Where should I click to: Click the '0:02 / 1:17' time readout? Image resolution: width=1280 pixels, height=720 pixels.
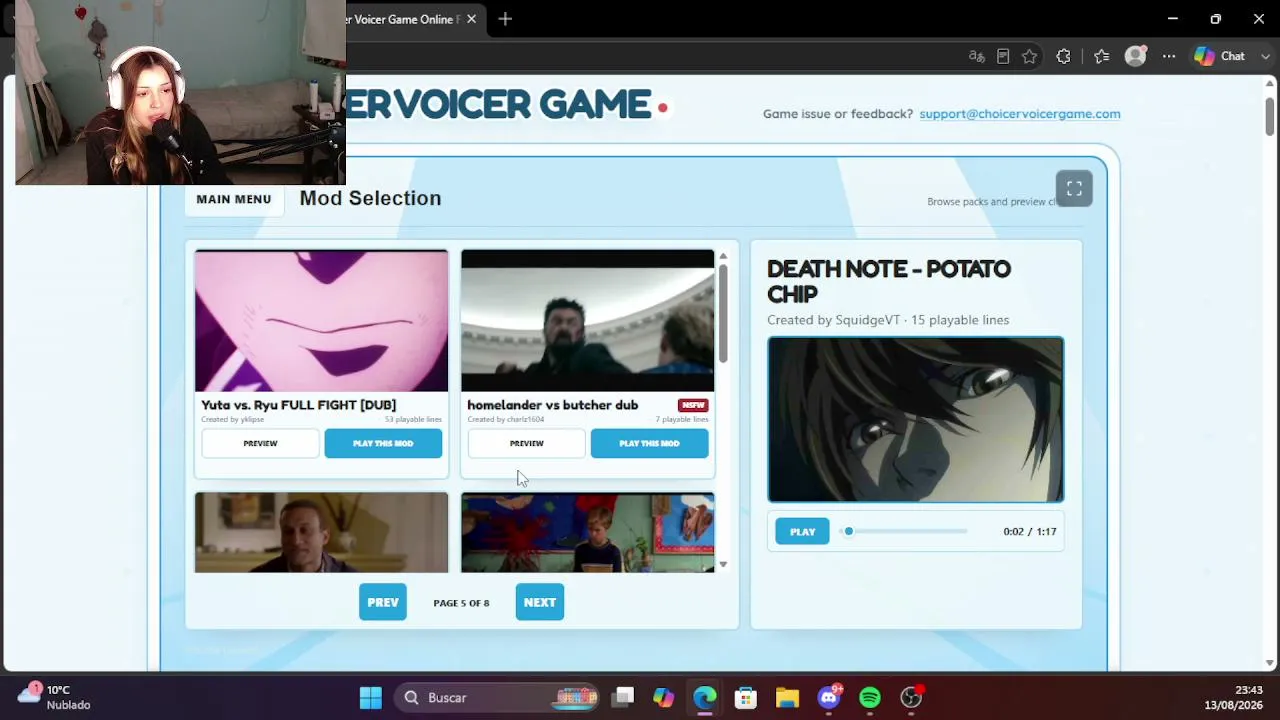point(1030,532)
